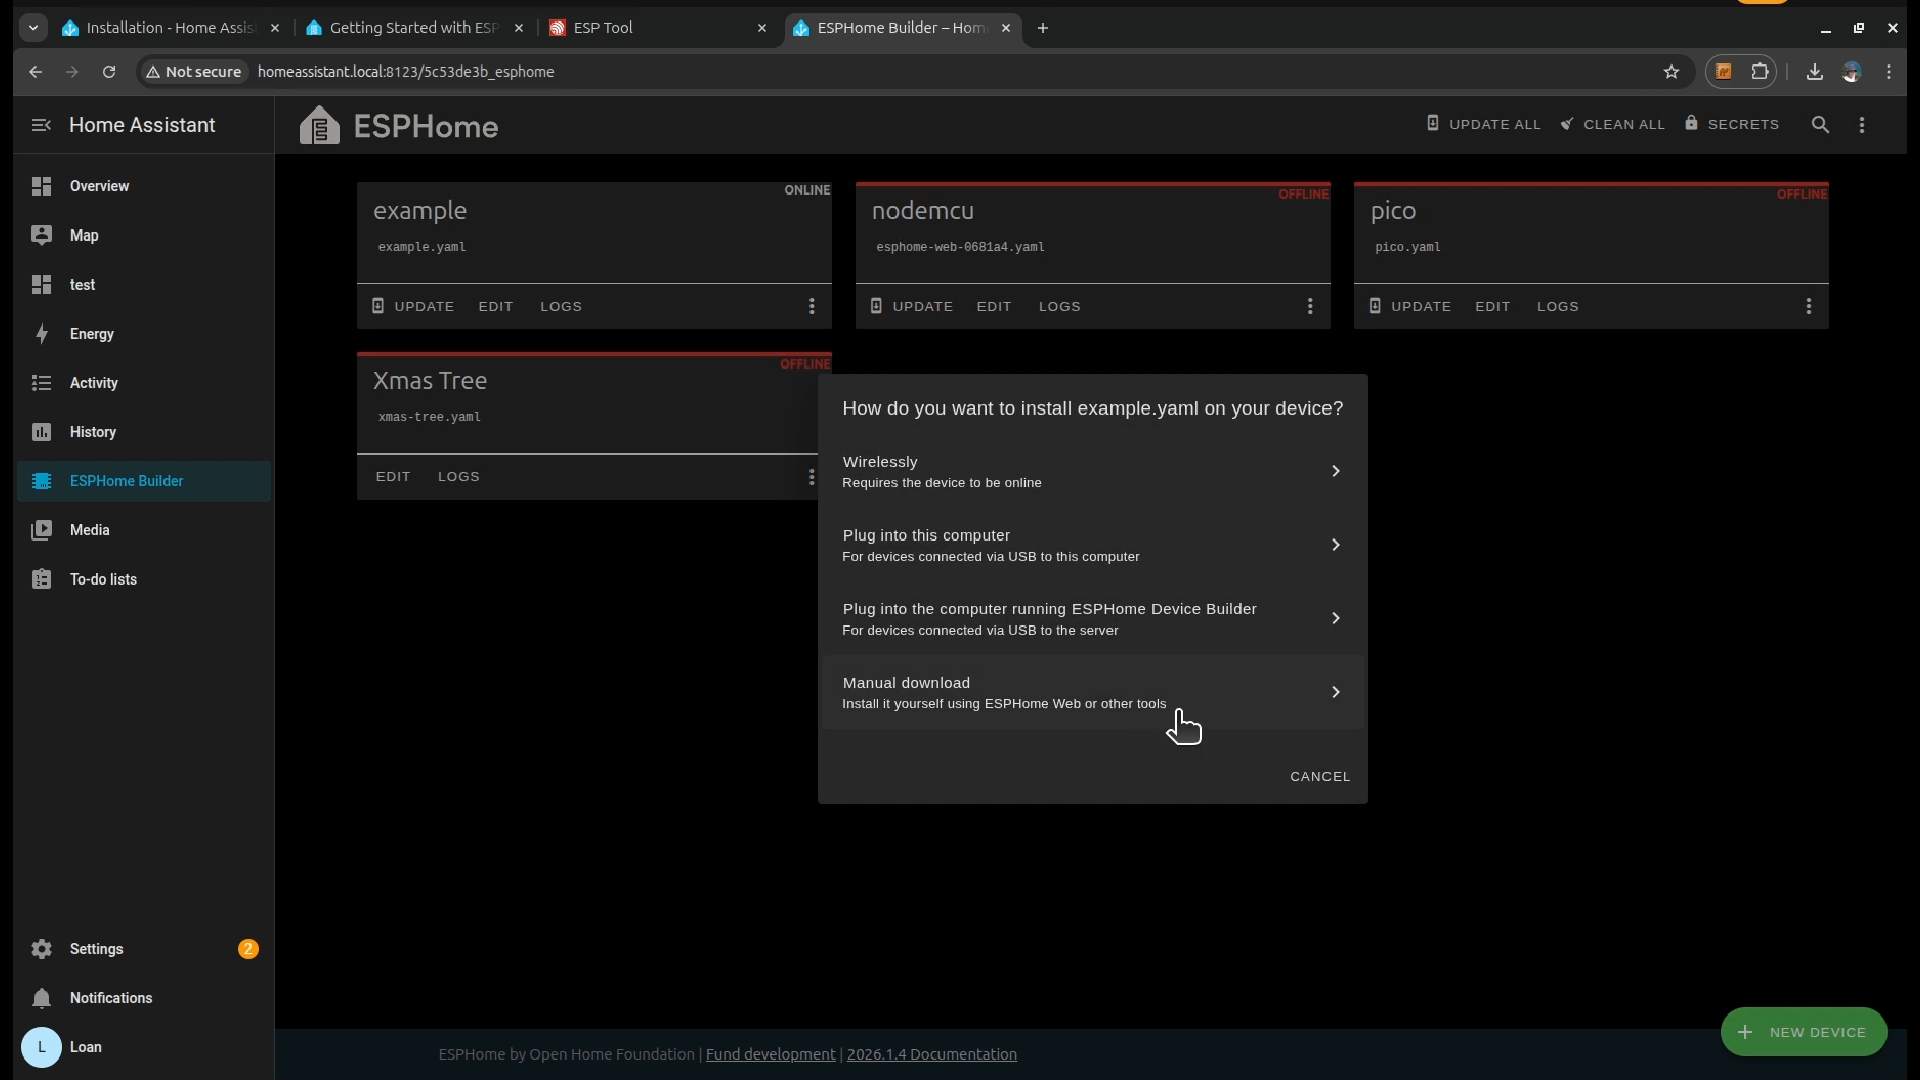Open the test dashboard icon
Screen dimensions: 1920x1080
41,285
